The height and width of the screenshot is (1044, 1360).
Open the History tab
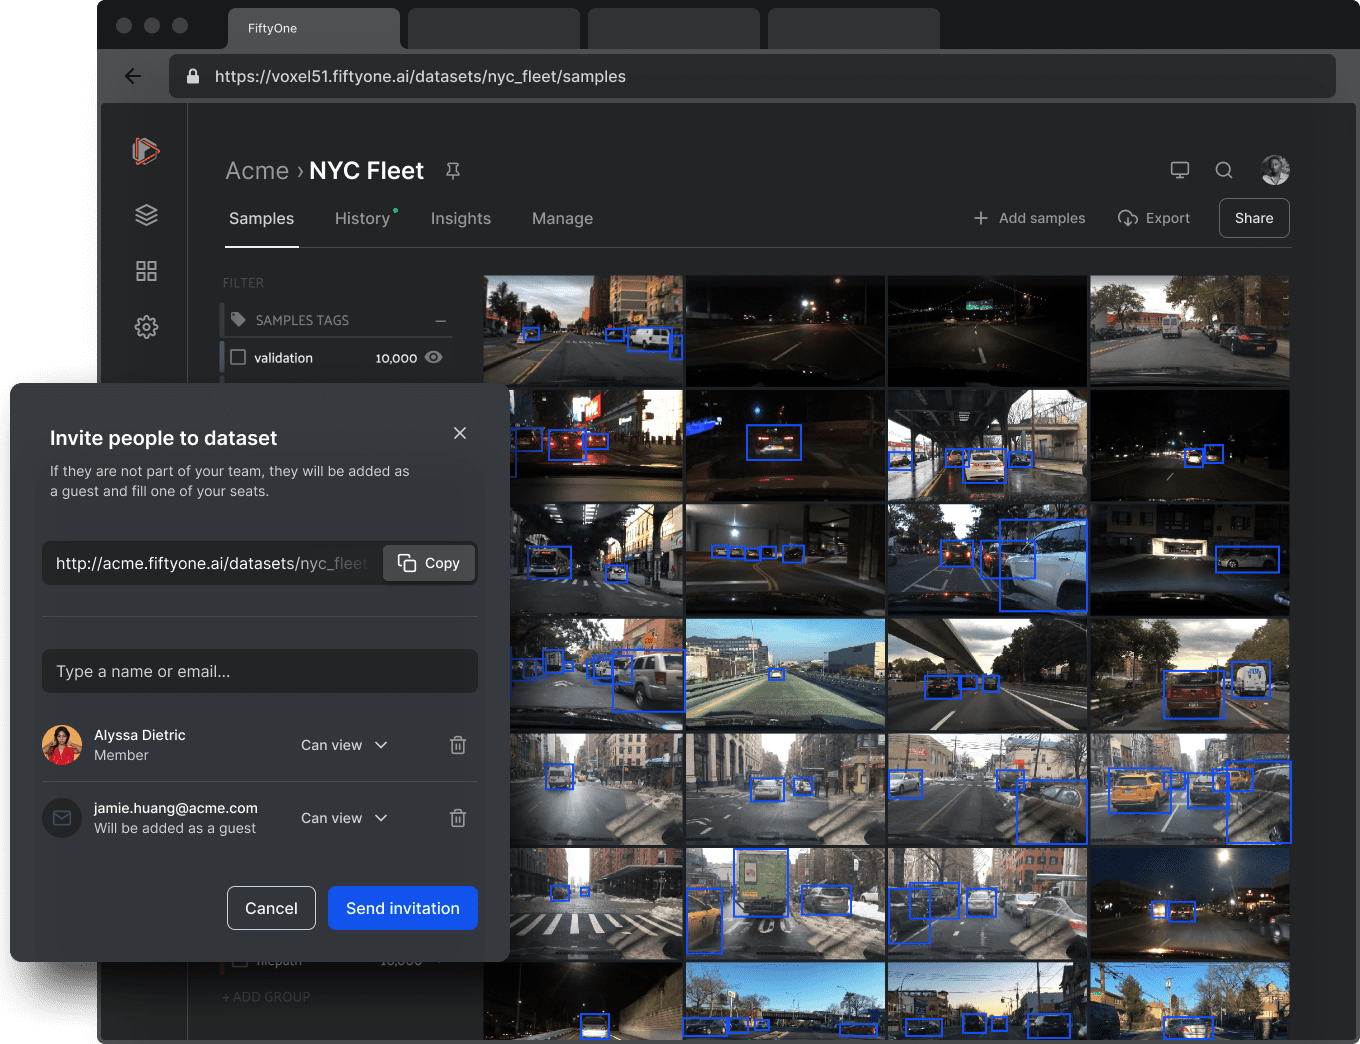coord(362,218)
